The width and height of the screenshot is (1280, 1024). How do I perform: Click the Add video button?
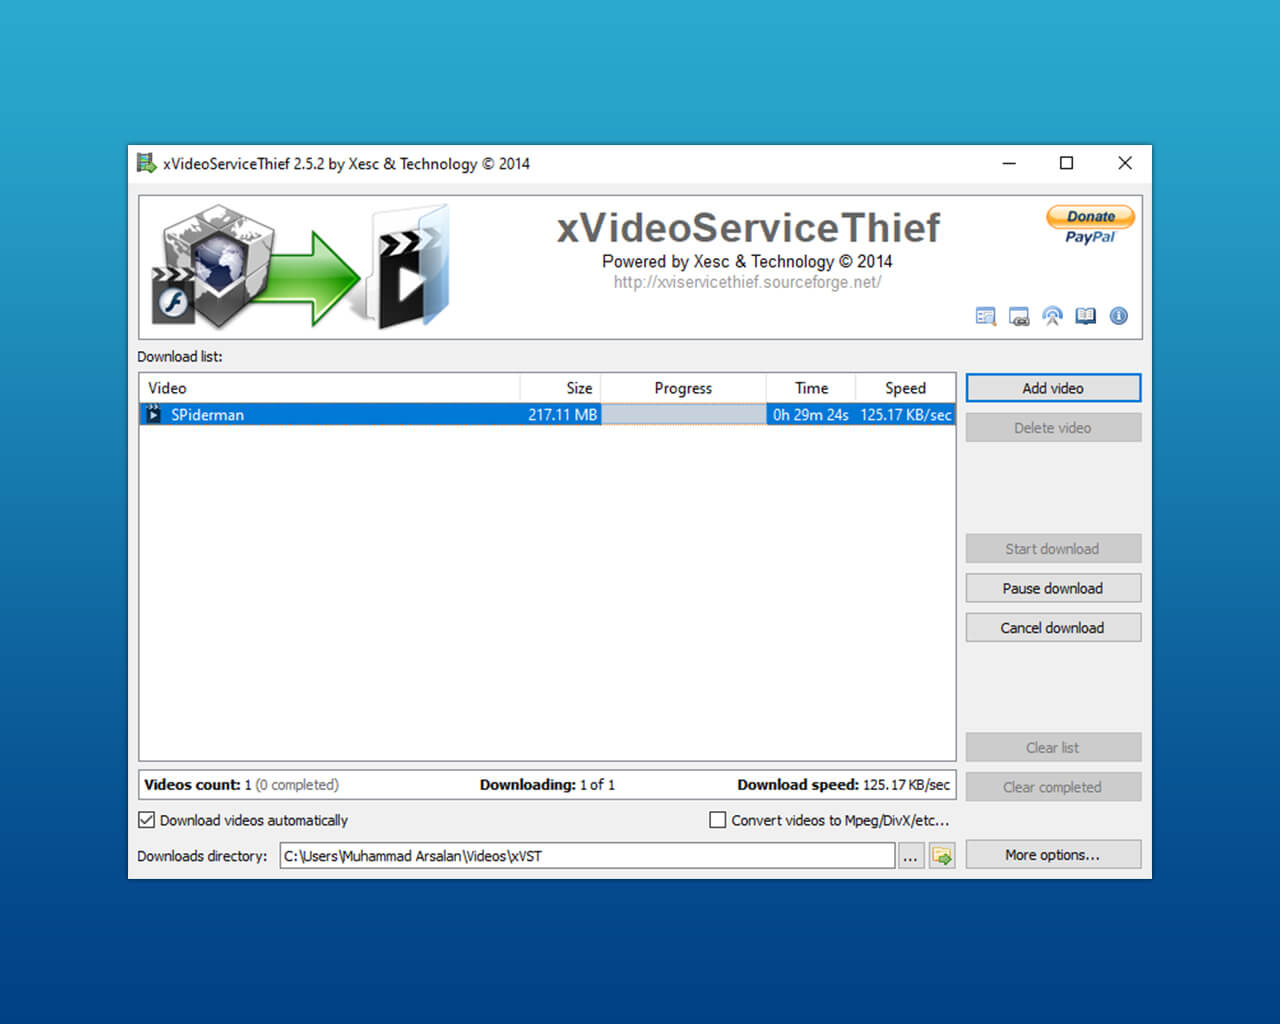click(x=1053, y=388)
